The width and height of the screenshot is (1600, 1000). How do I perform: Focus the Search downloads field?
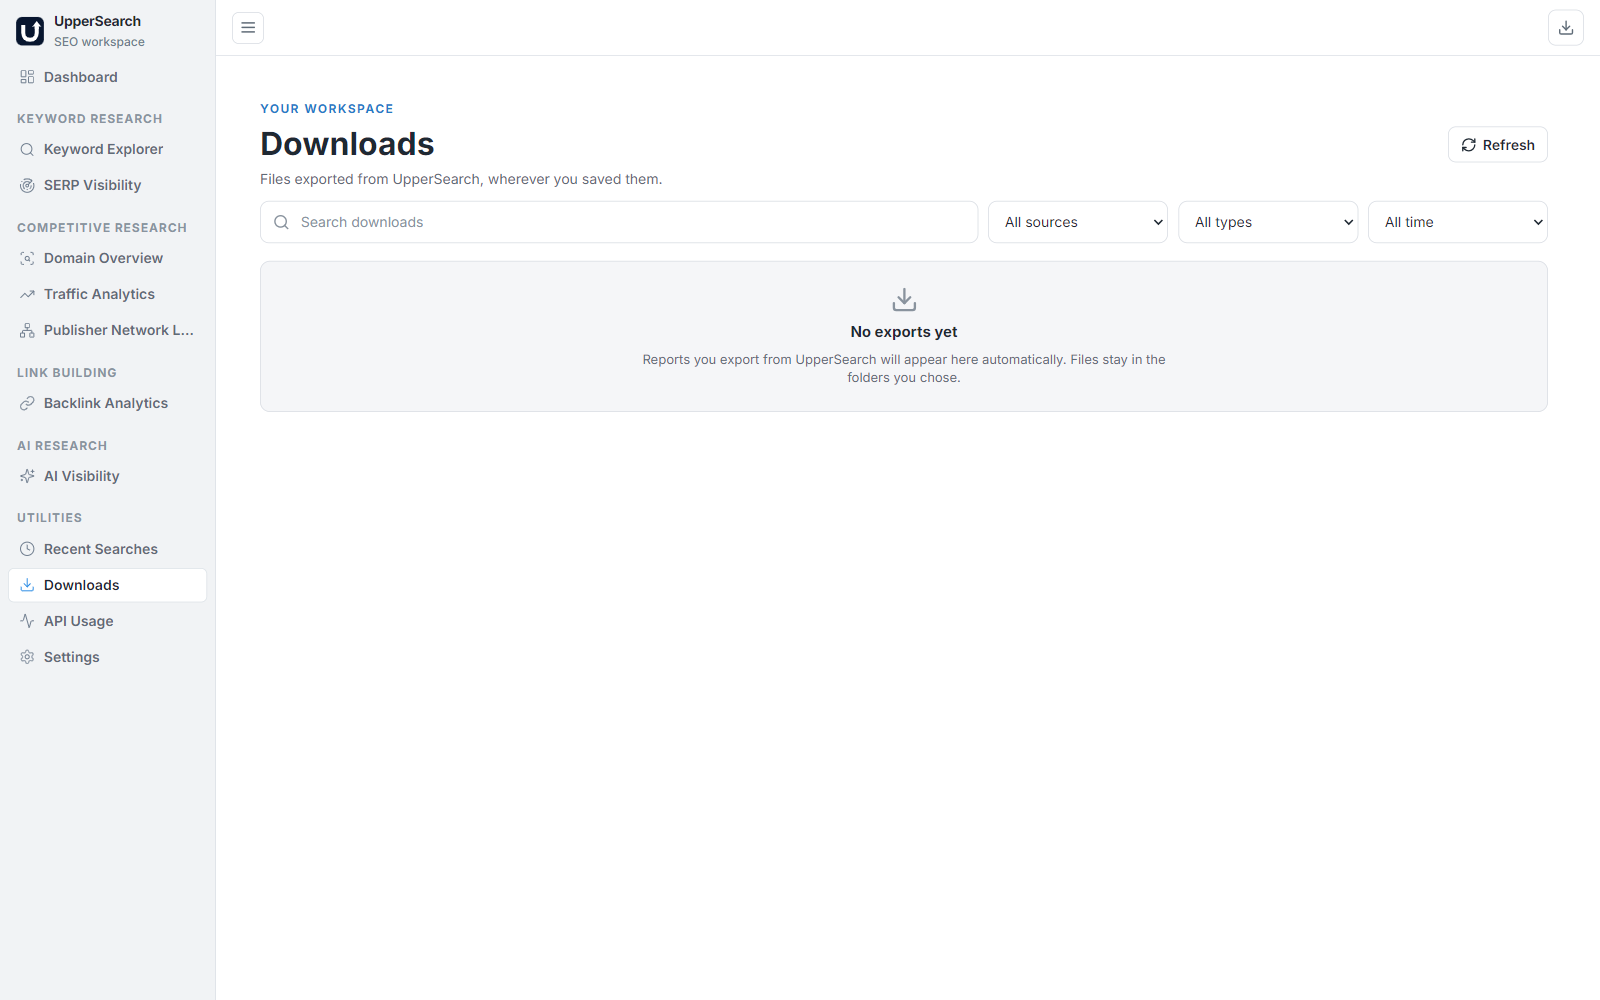[619, 222]
